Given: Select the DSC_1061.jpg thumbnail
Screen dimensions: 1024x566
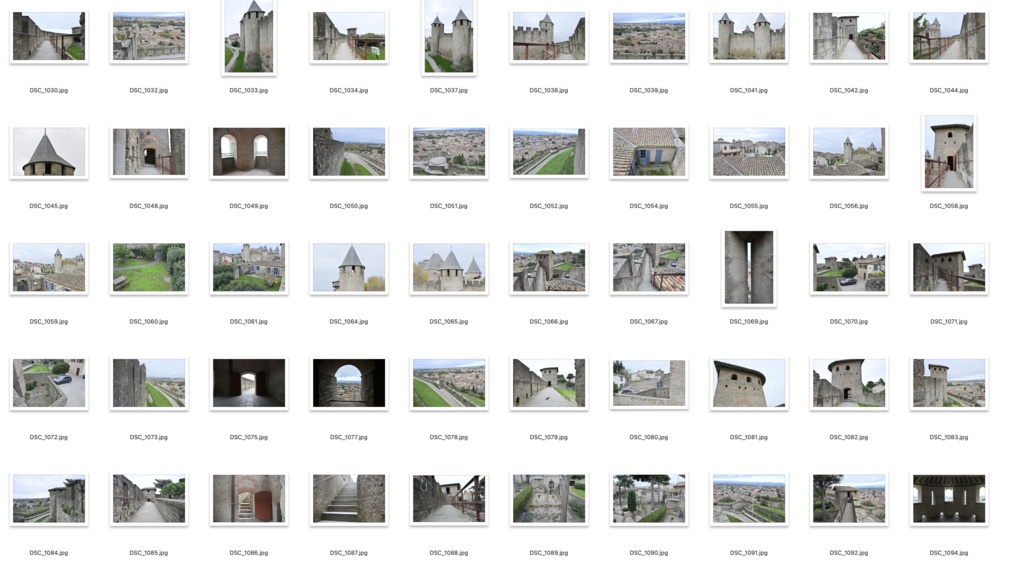Looking at the screenshot, I should click(249, 268).
